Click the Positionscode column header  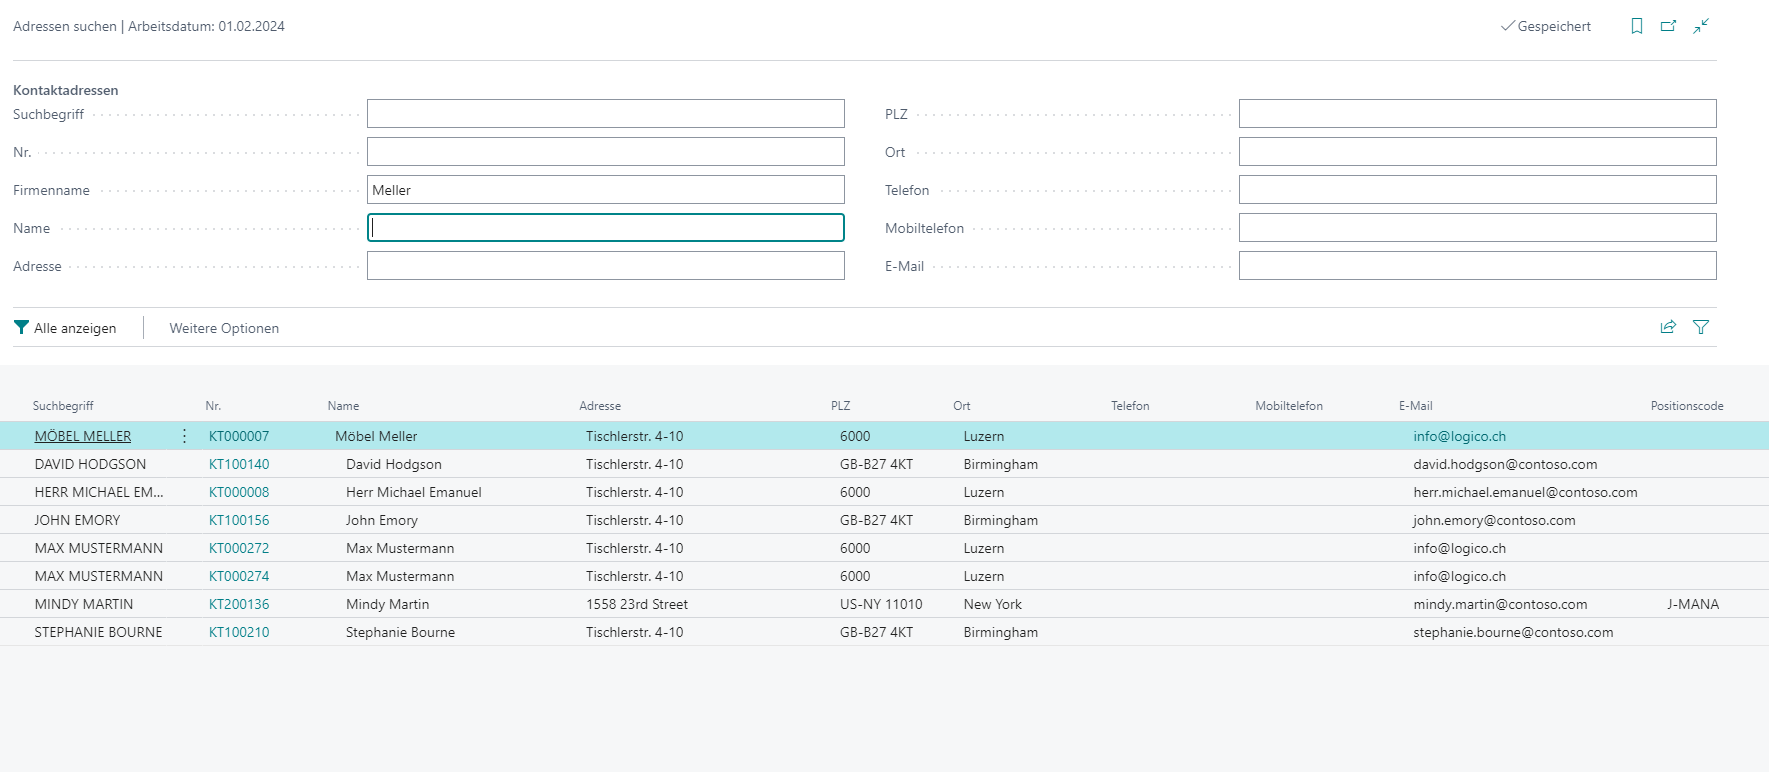pos(1687,406)
